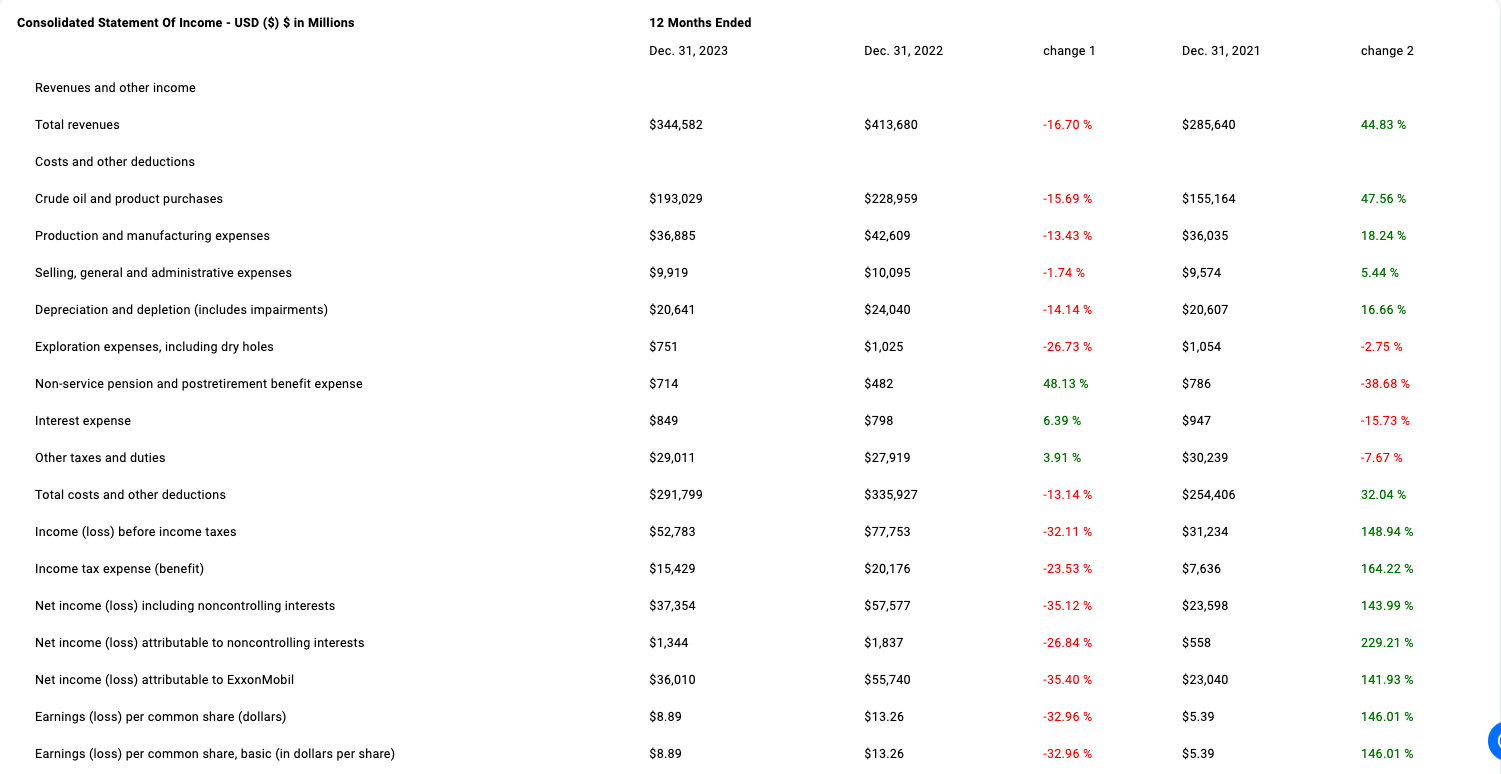Select the "change 2" column header
Viewport: 1501px width, 774px height.
point(1386,51)
